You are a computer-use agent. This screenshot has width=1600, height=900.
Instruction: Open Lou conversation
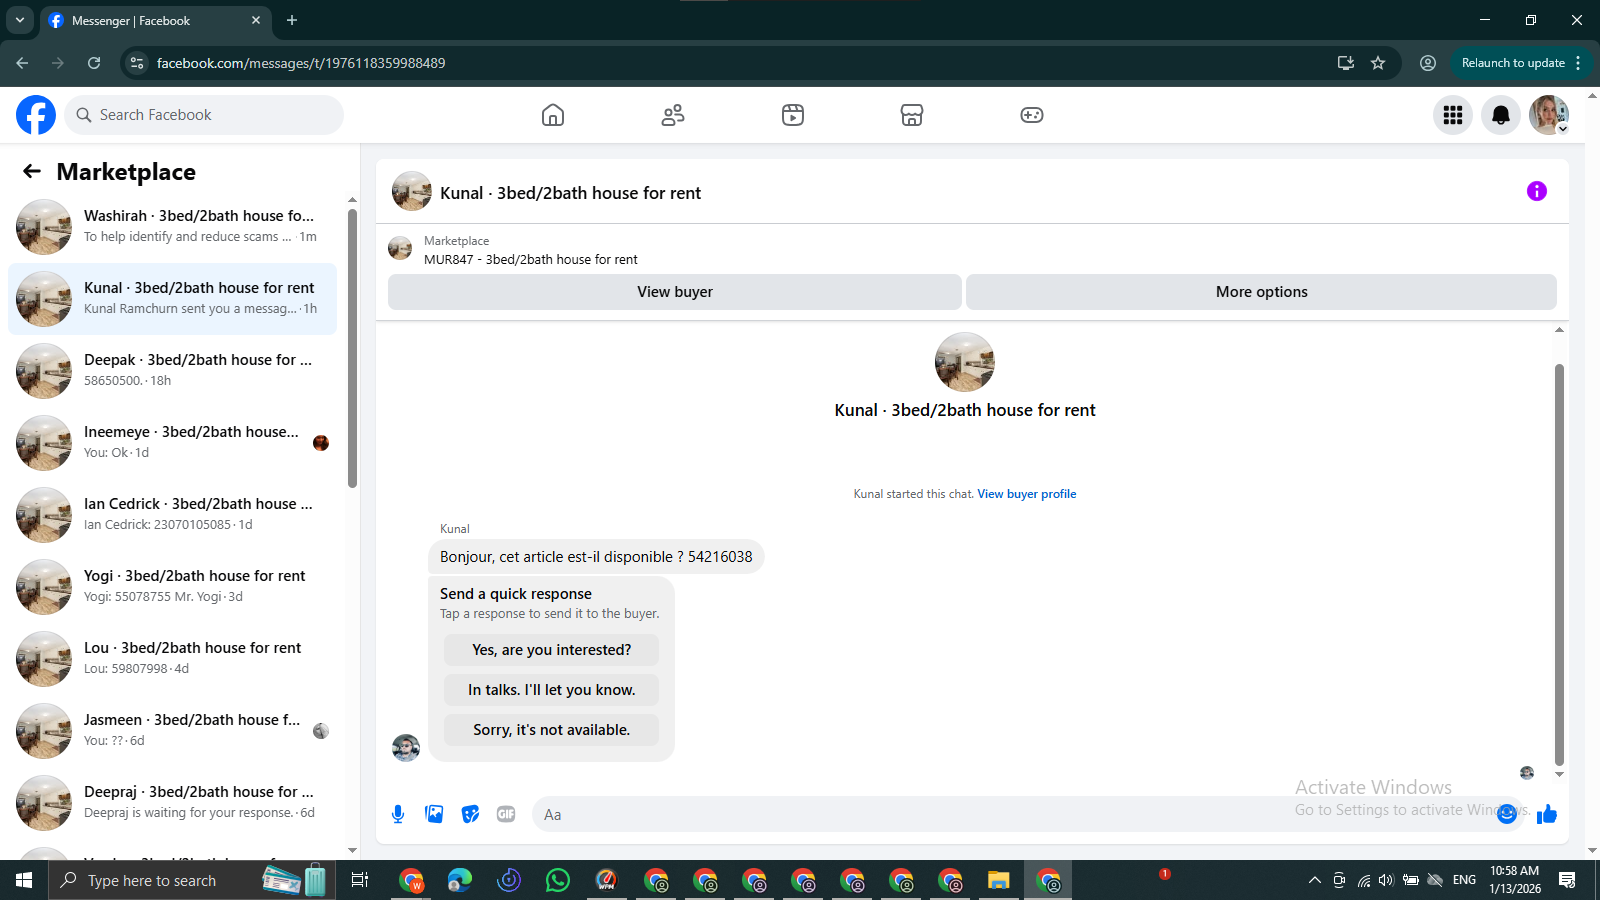click(172, 659)
